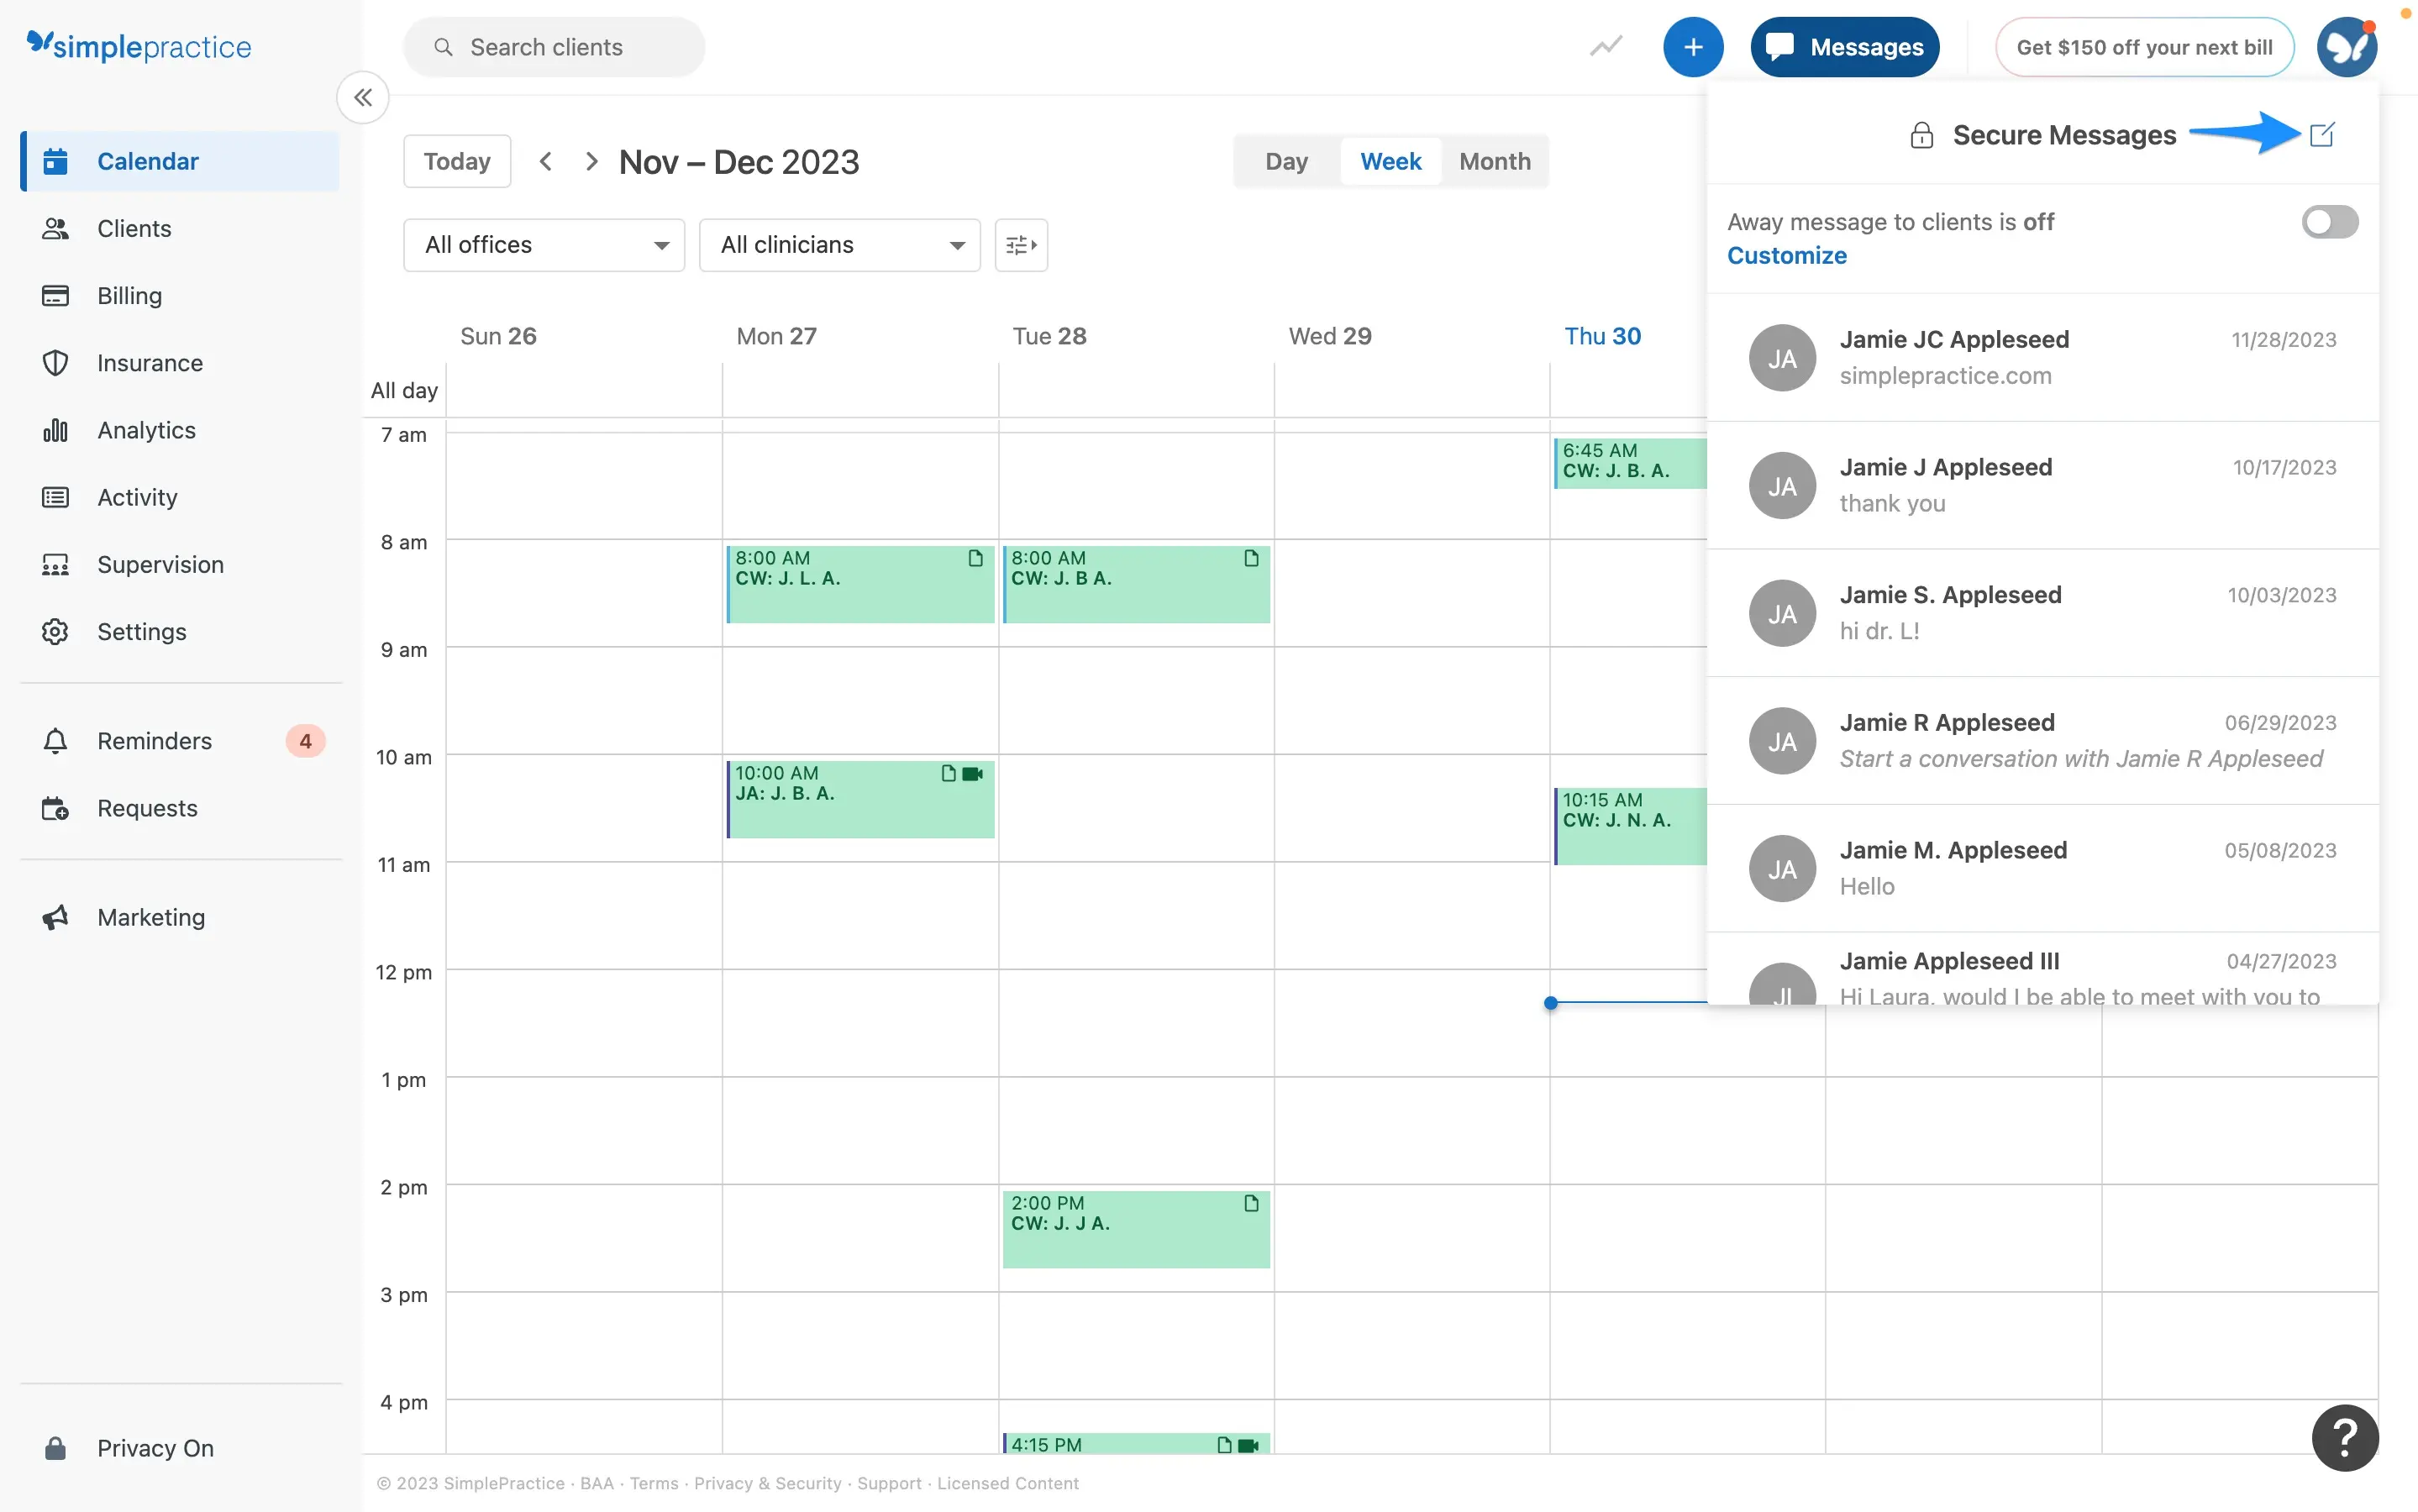Image resolution: width=2418 pixels, height=1512 pixels.
Task: Compose a new secure message
Action: click(2322, 134)
